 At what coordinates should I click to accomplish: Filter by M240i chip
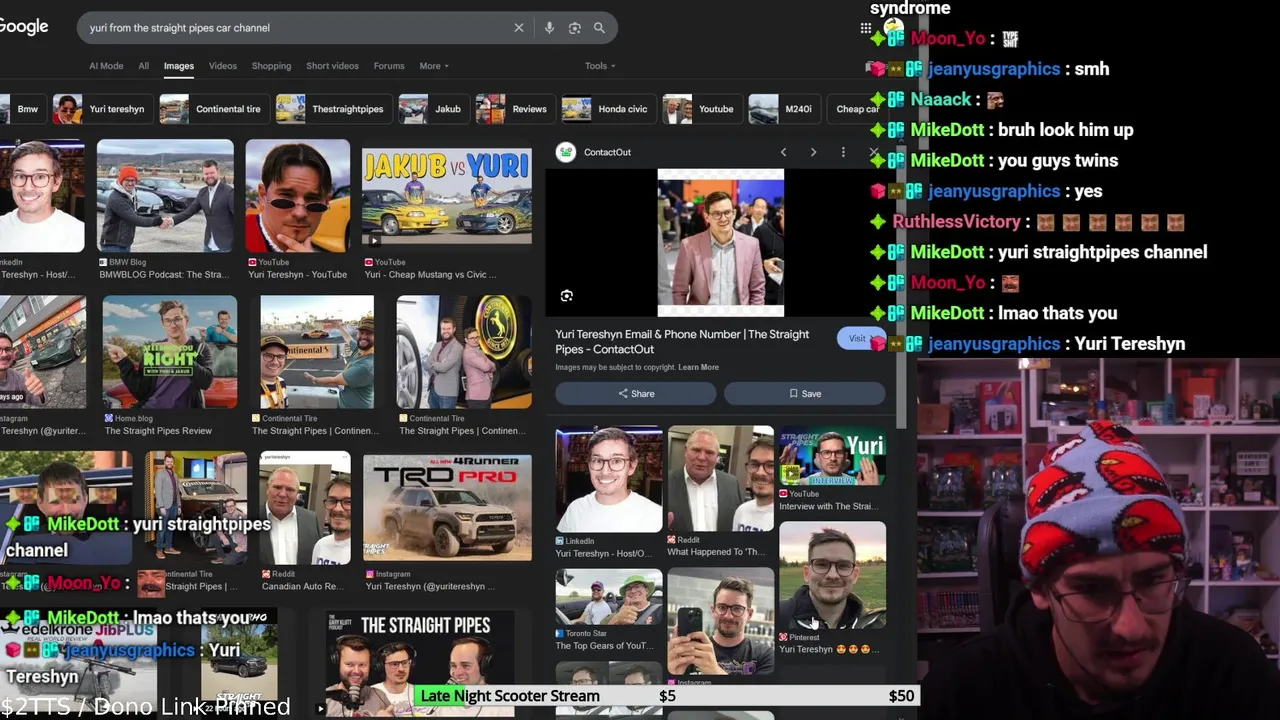[x=784, y=109]
